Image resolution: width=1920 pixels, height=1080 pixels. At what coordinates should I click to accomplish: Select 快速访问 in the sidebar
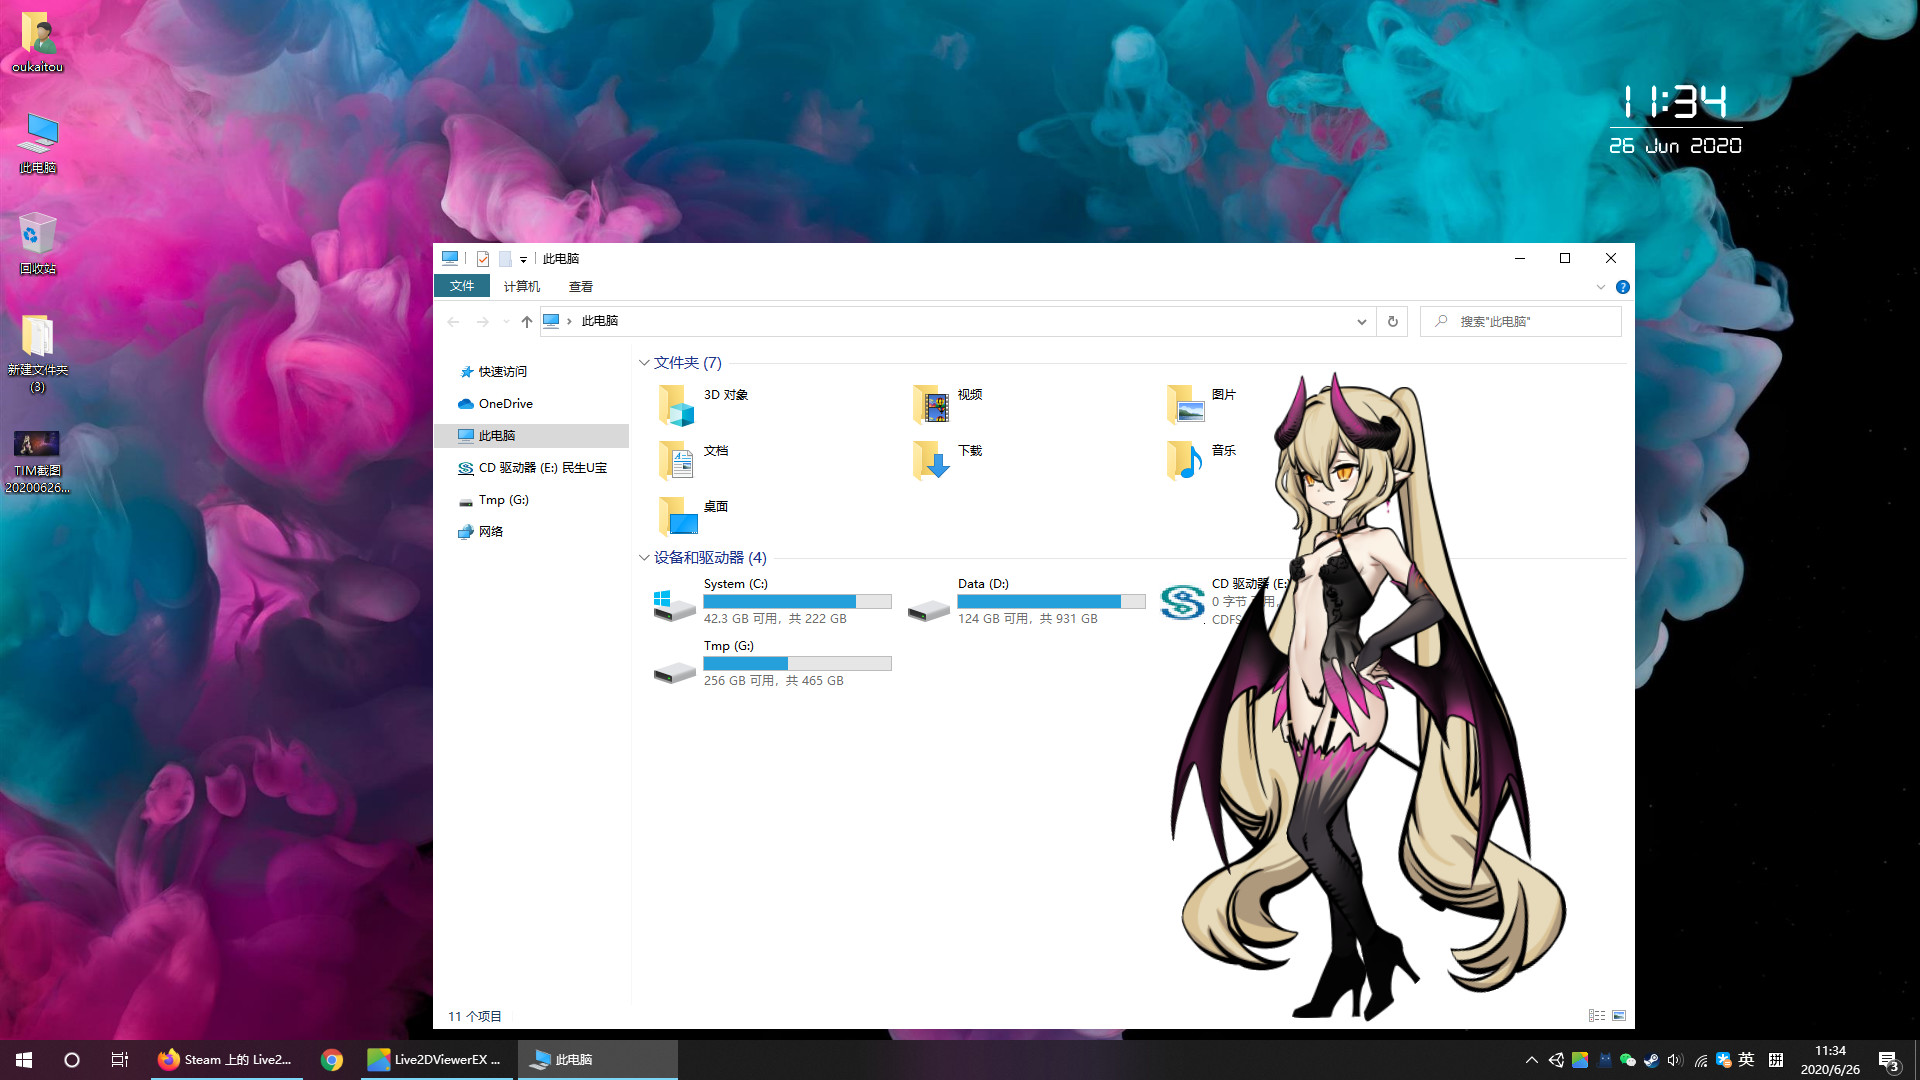tap(502, 371)
